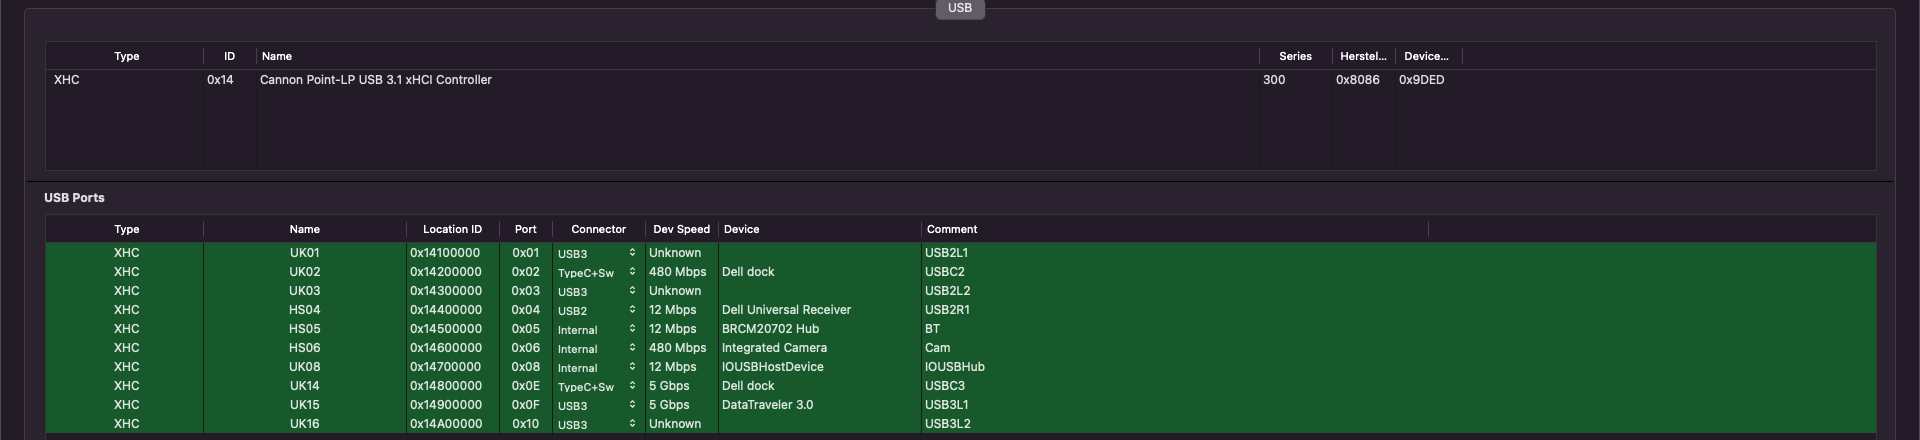
Task: Sort USB ports by Comment column
Action: point(952,229)
